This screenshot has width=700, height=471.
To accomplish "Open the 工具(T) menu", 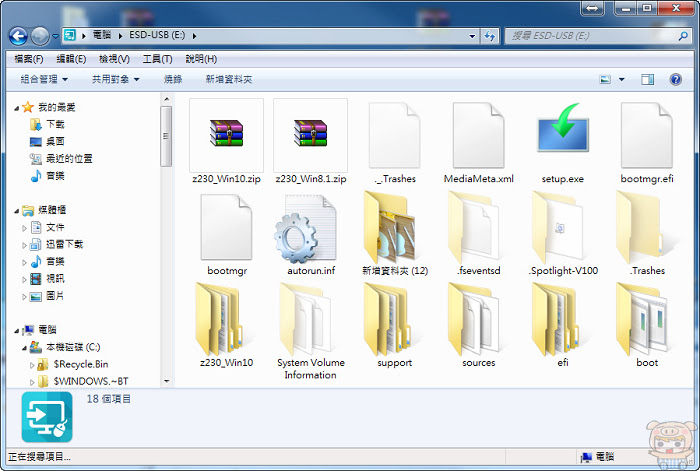I will click(158, 59).
